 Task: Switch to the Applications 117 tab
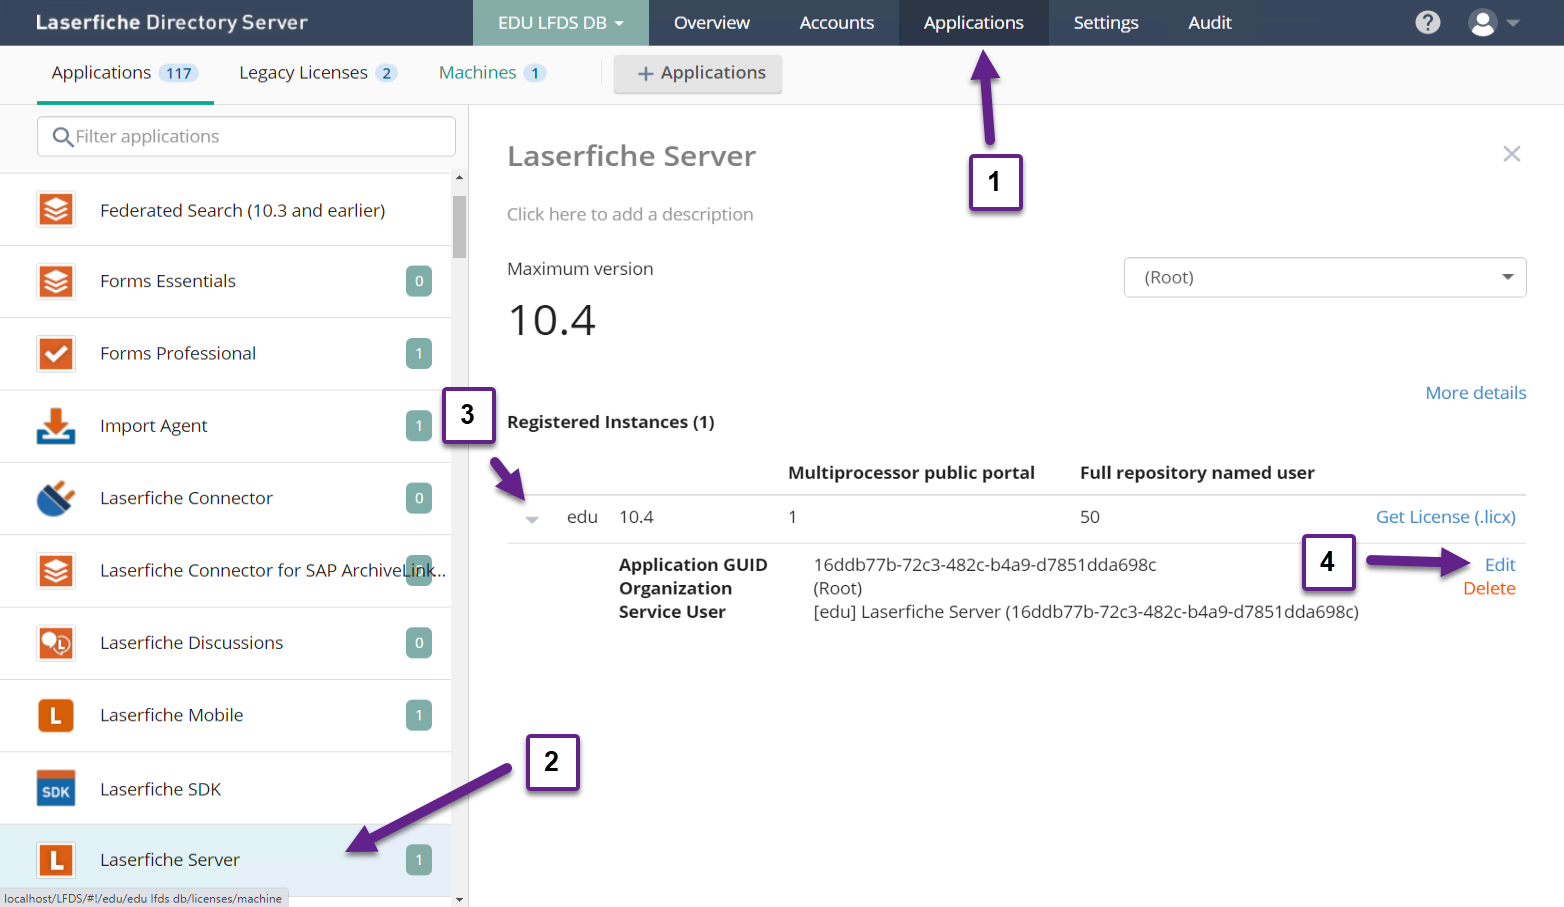click(x=125, y=73)
